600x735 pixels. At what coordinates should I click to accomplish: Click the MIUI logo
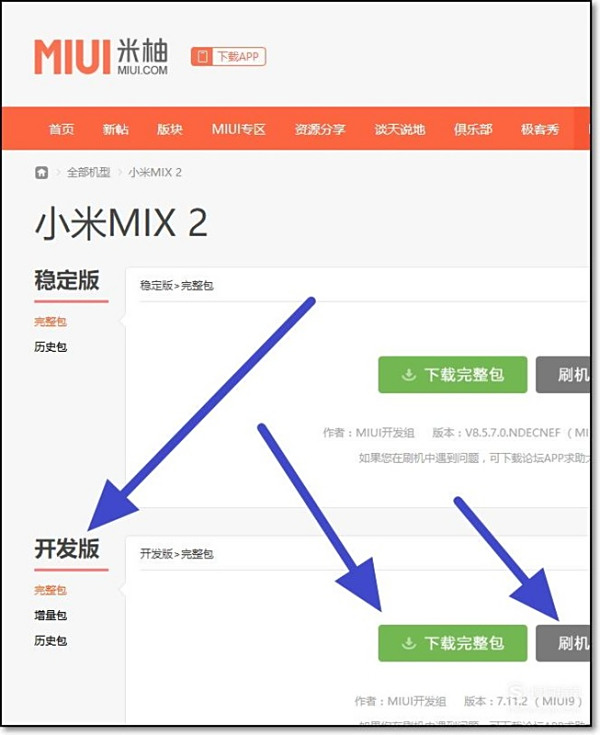(101, 57)
